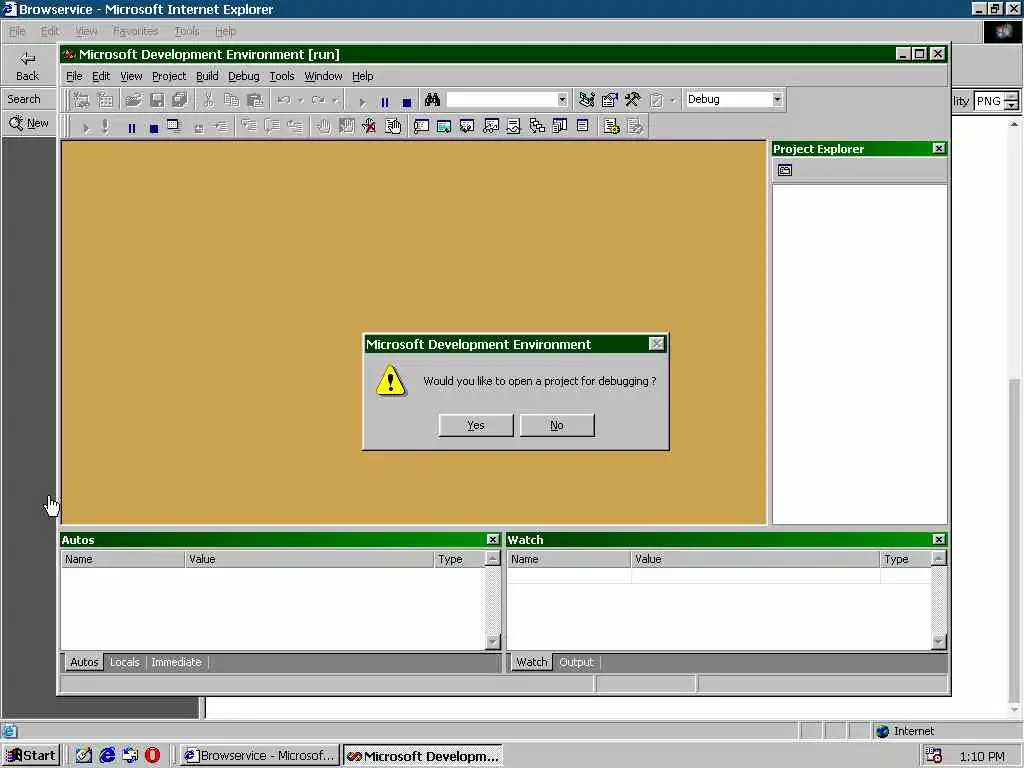Switch to the Immediate tab
1024x768 pixels.
[176, 662]
